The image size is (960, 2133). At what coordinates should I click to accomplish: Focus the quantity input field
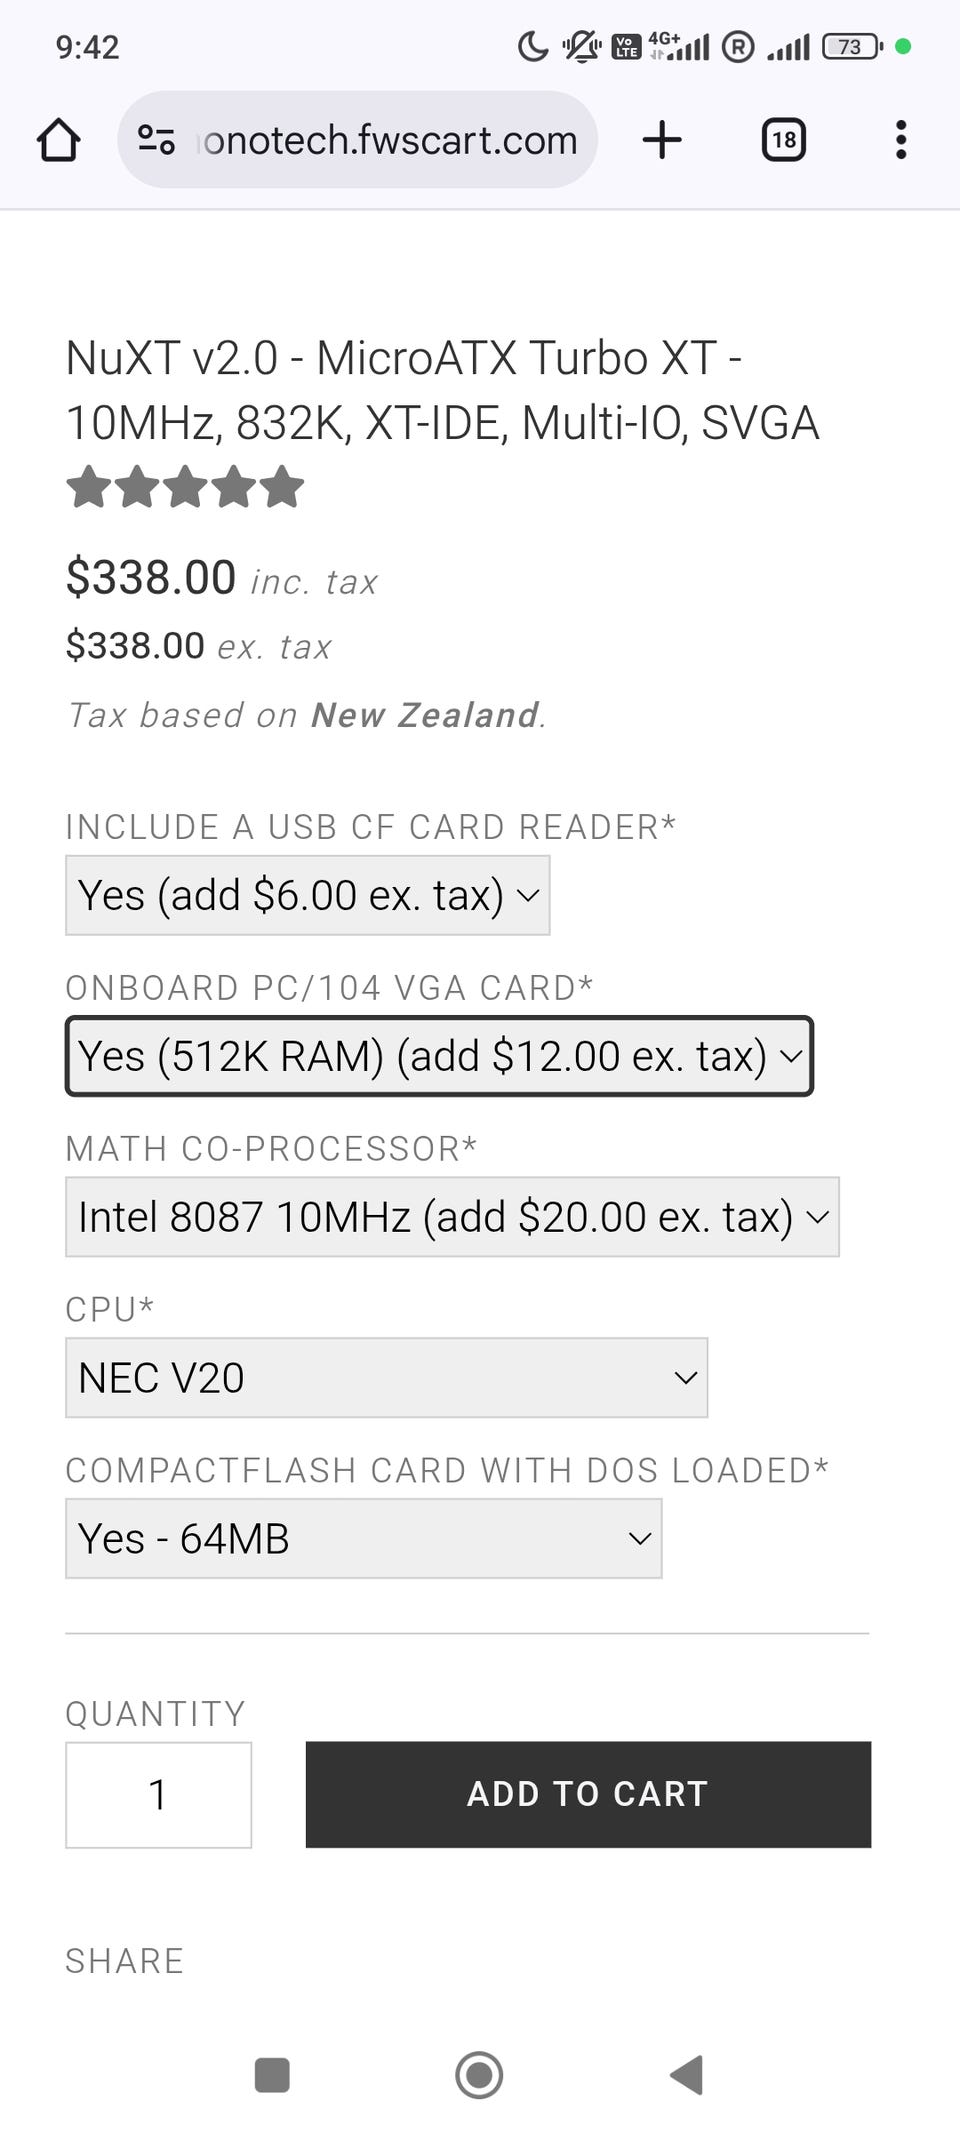point(158,1795)
